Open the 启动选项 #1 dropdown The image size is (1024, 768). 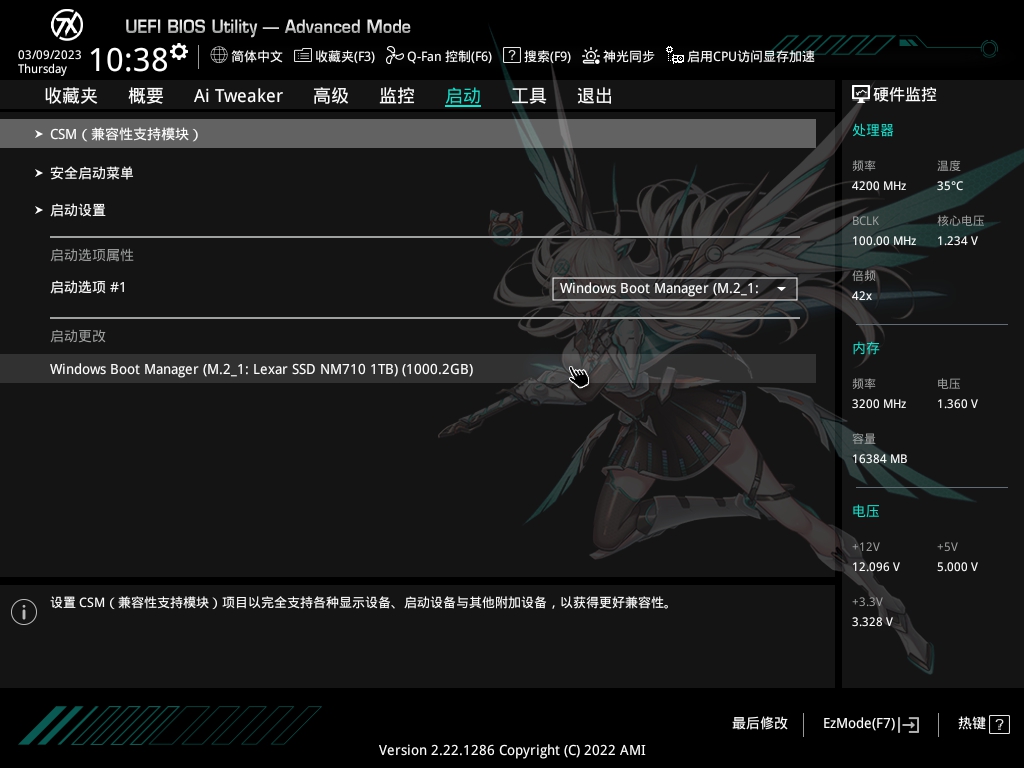click(674, 288)
